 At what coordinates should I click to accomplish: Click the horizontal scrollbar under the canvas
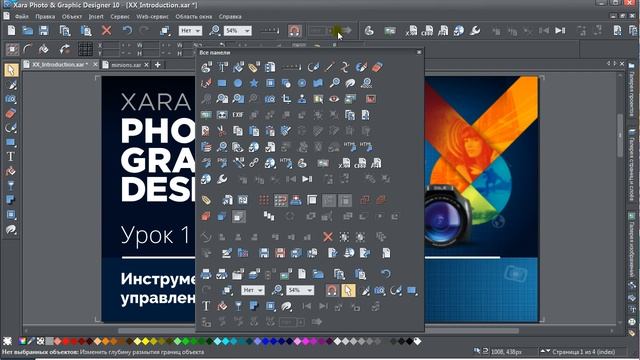coord(318,331)
